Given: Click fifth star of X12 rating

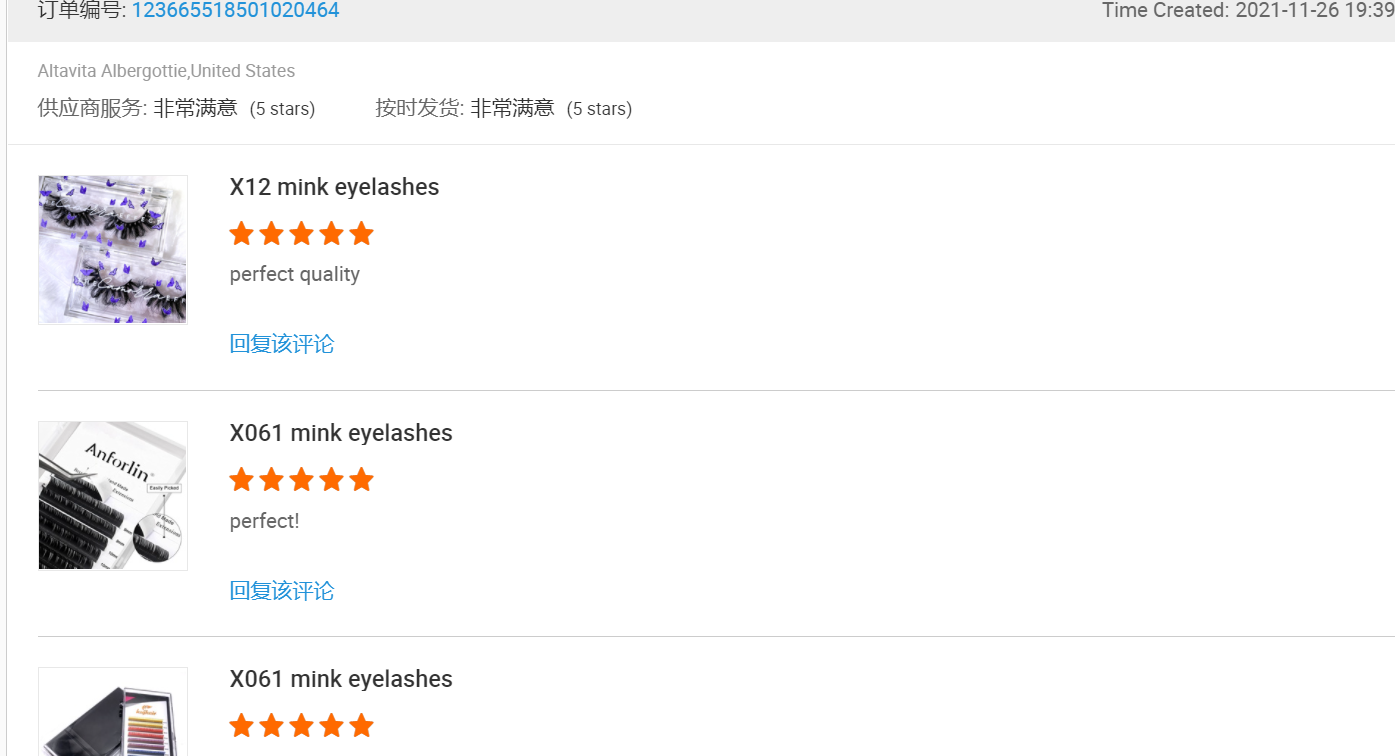Looking at the screenshot, I should (362, 234).
